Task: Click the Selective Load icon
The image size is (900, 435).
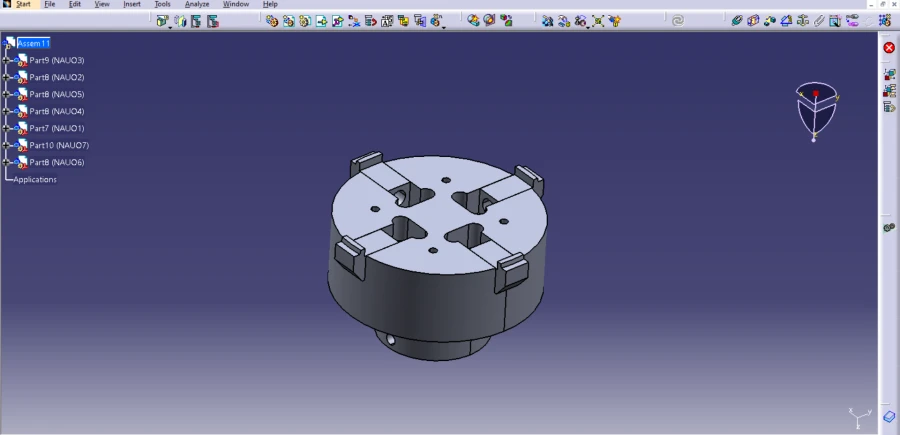Action: [x=404, y=21]
